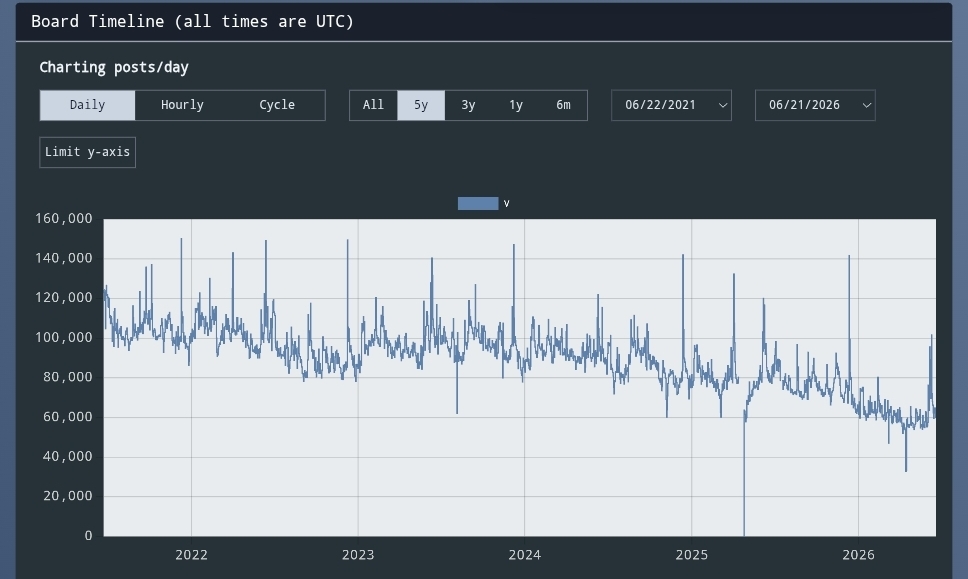
Task: Click the Charting posts/day heading
Action: click(x=114, y=67)
